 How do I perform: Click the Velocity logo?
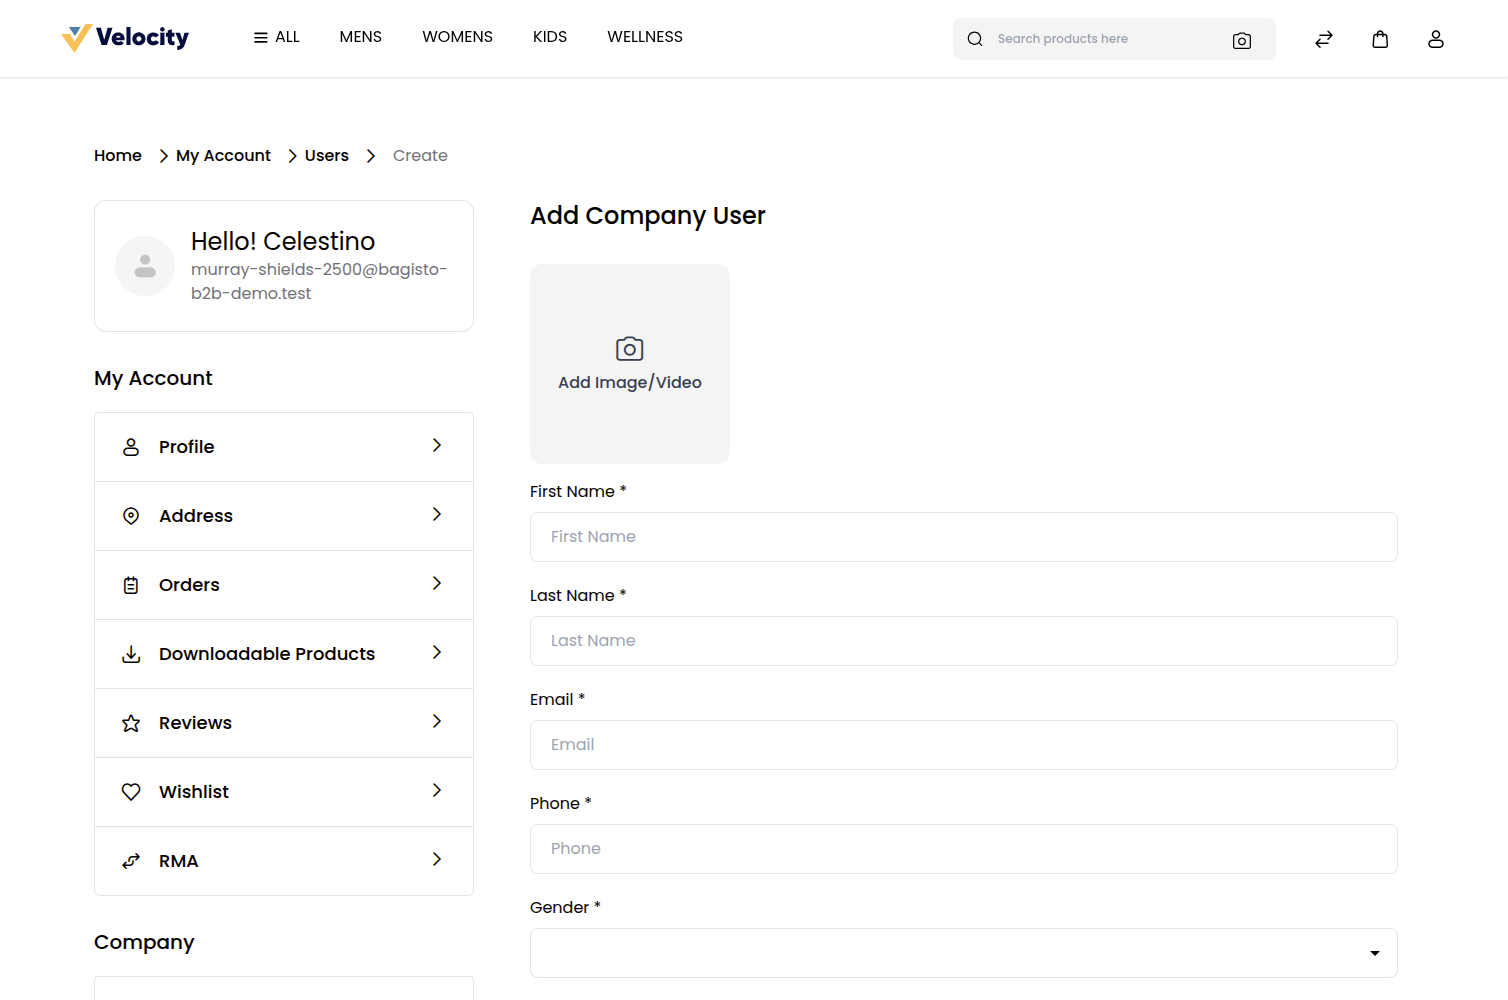[x=125, y=38]
